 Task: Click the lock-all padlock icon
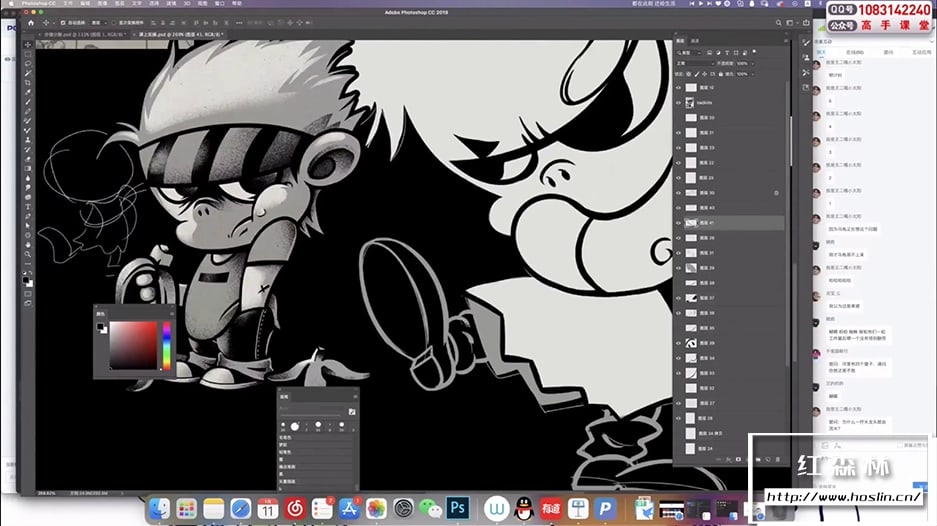tap(721, 74)
